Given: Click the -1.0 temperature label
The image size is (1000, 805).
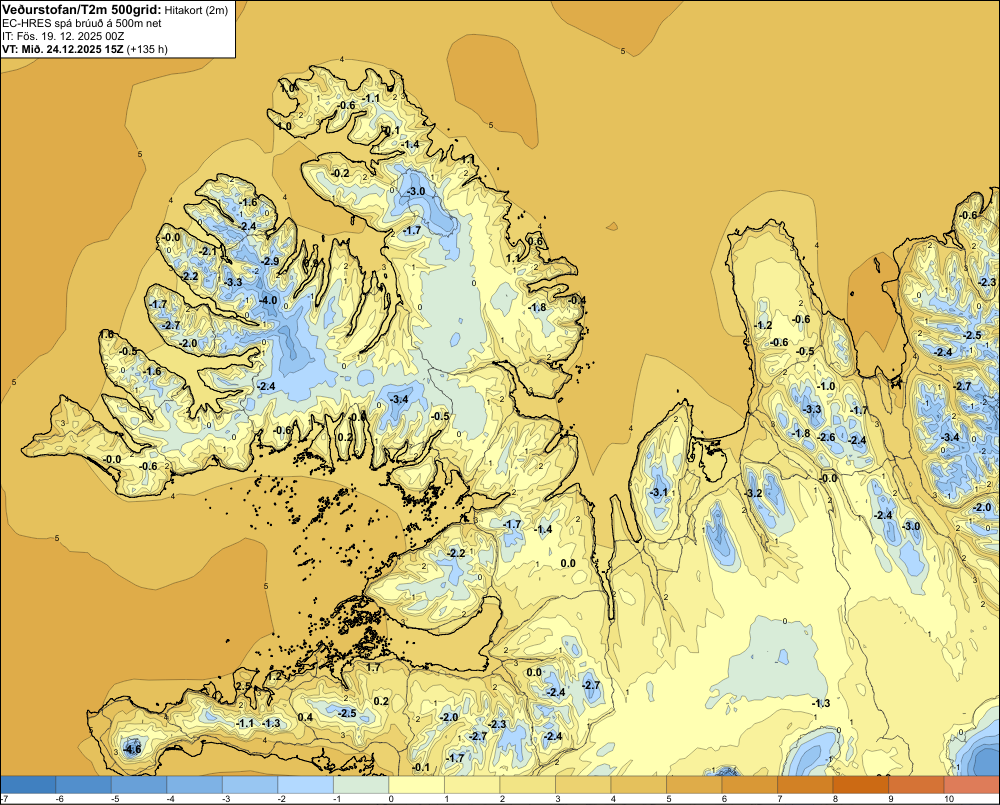Looking at the screenshot, I should 826,387.
